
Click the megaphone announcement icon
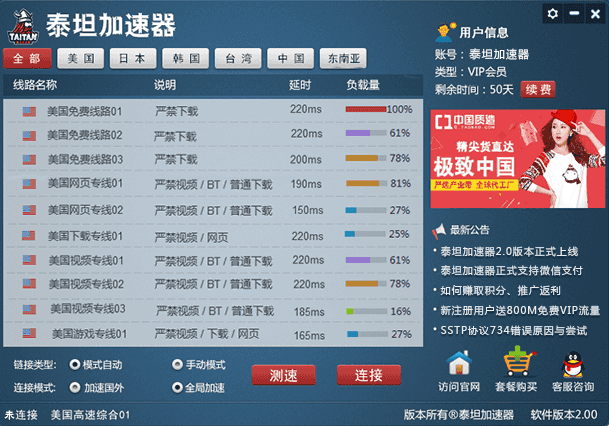(x=439, y=231)
